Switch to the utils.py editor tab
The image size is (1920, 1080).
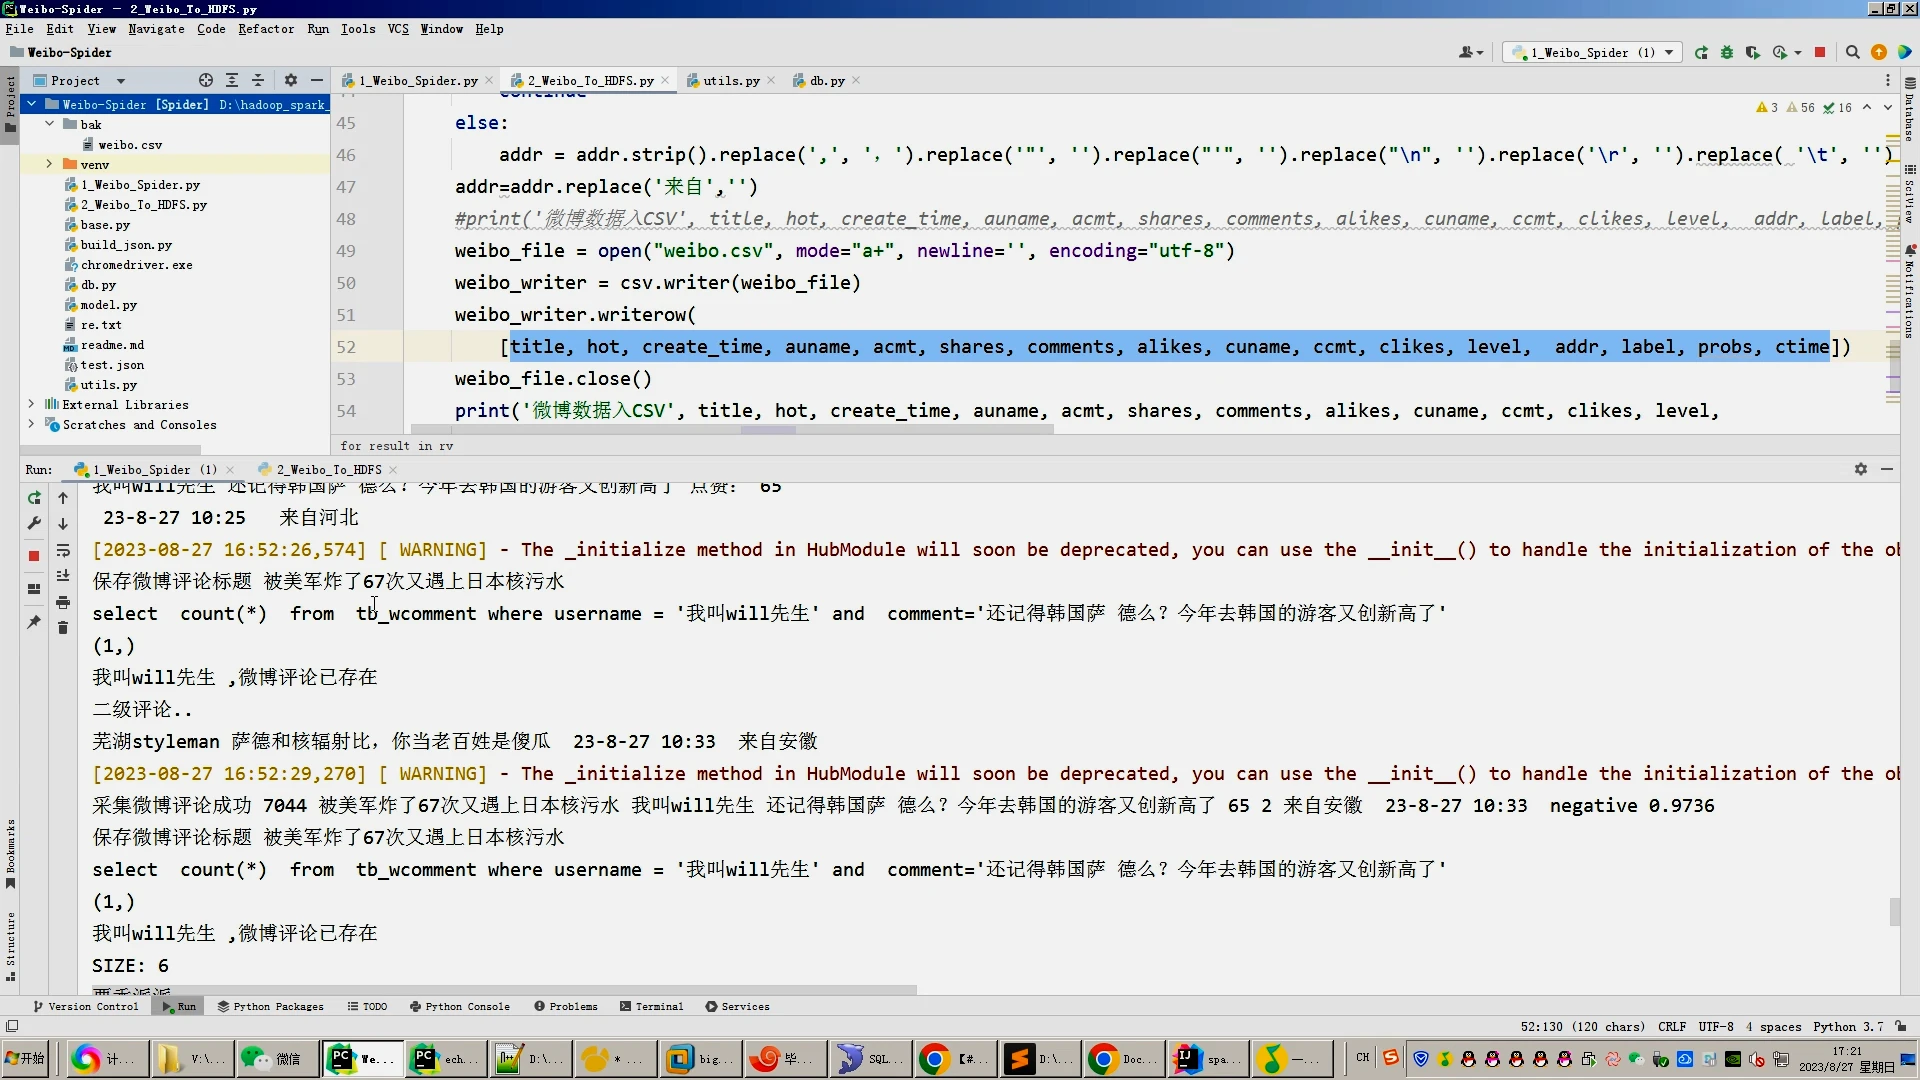coord(730,81)
